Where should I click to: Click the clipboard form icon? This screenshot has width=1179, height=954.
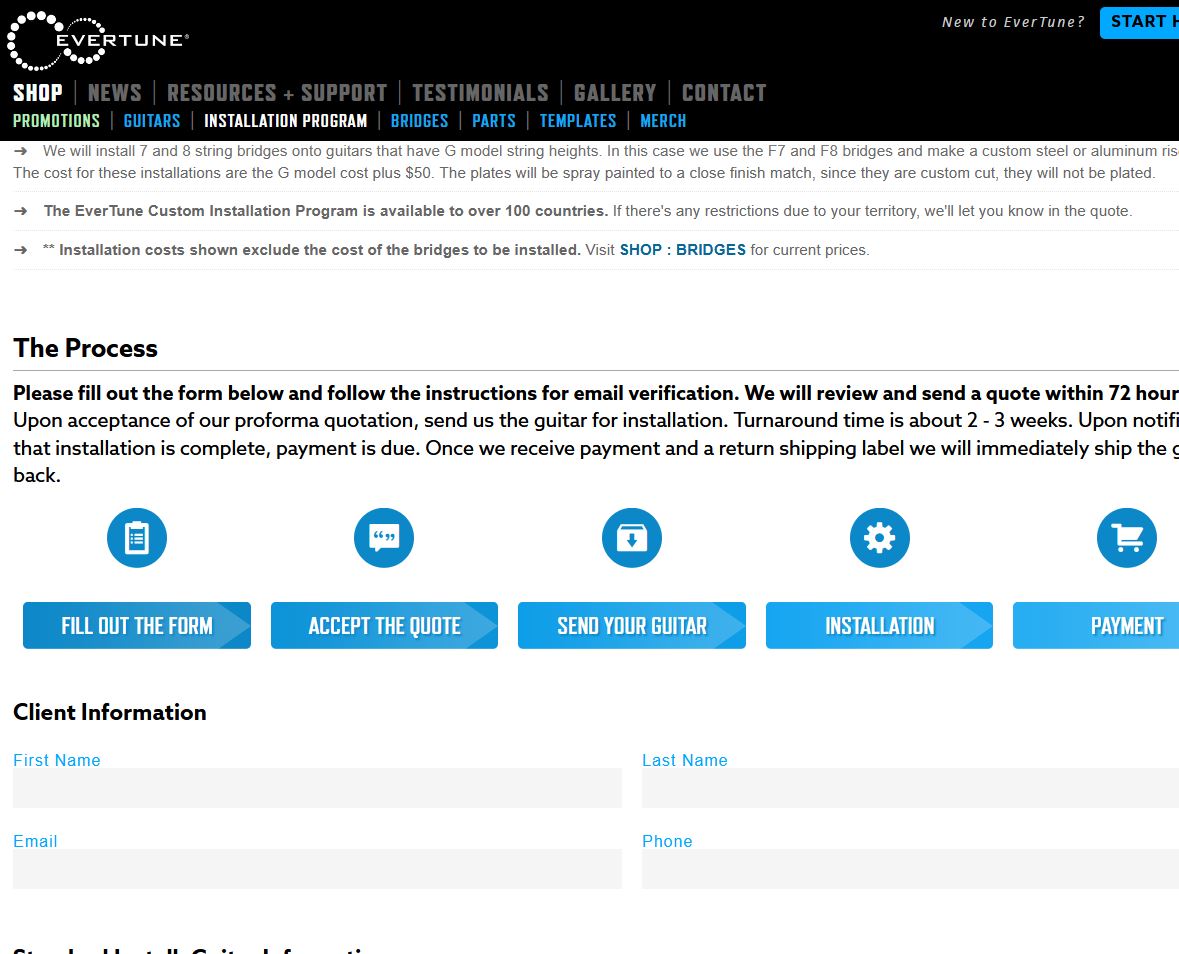point(137,538)
